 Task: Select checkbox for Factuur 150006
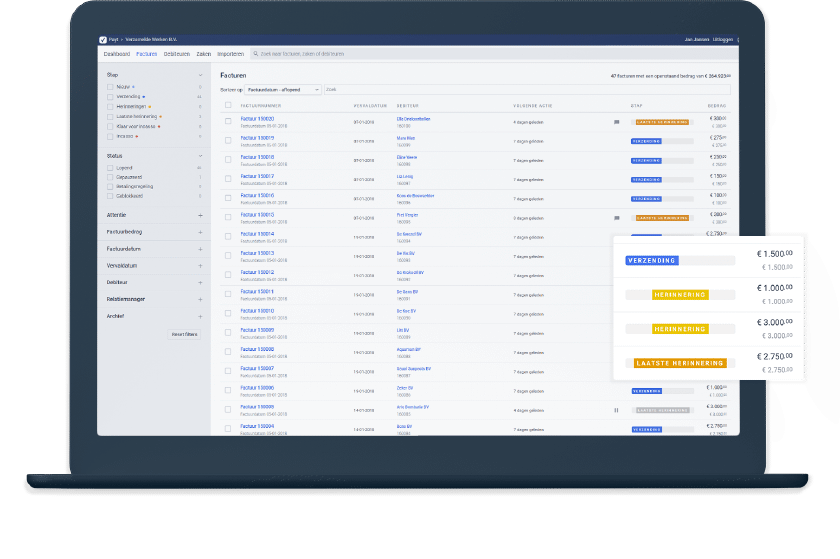point(228,390)
